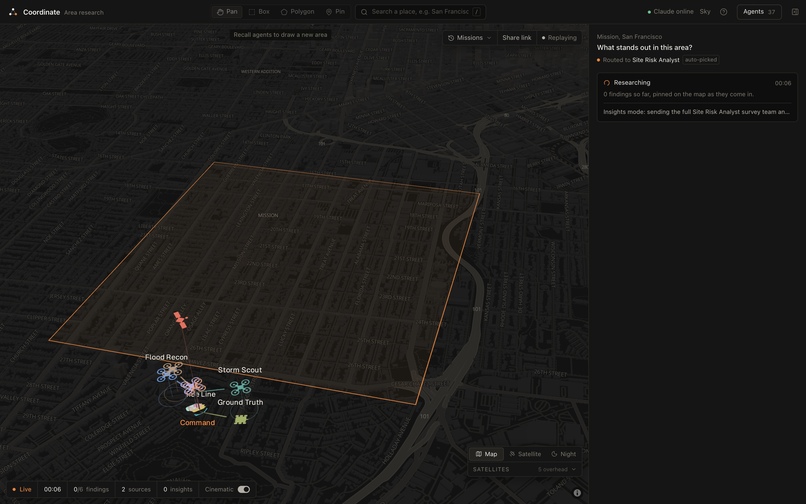Click the Researching spinner icon

pyautogui.click(x=607, y=83)
